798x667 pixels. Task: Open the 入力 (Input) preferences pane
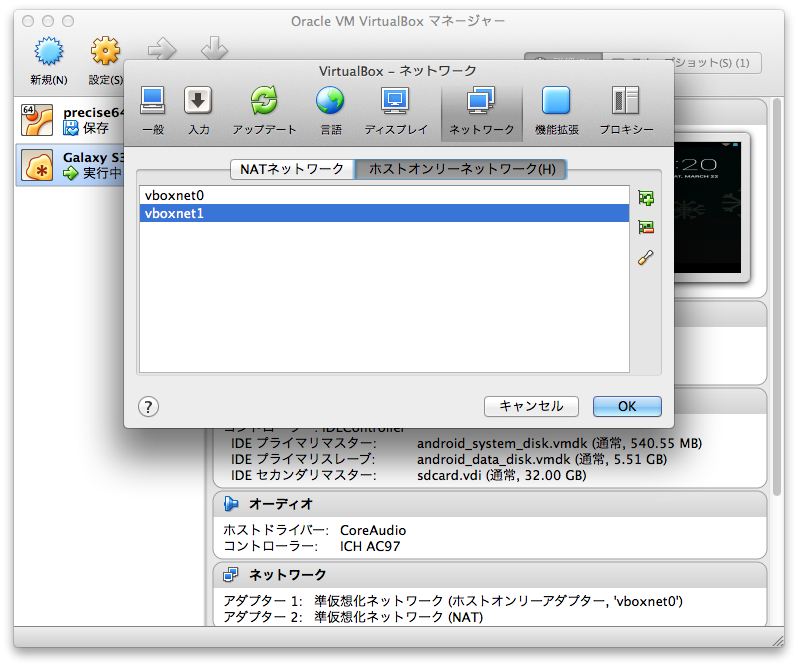(x=198, y=110)
